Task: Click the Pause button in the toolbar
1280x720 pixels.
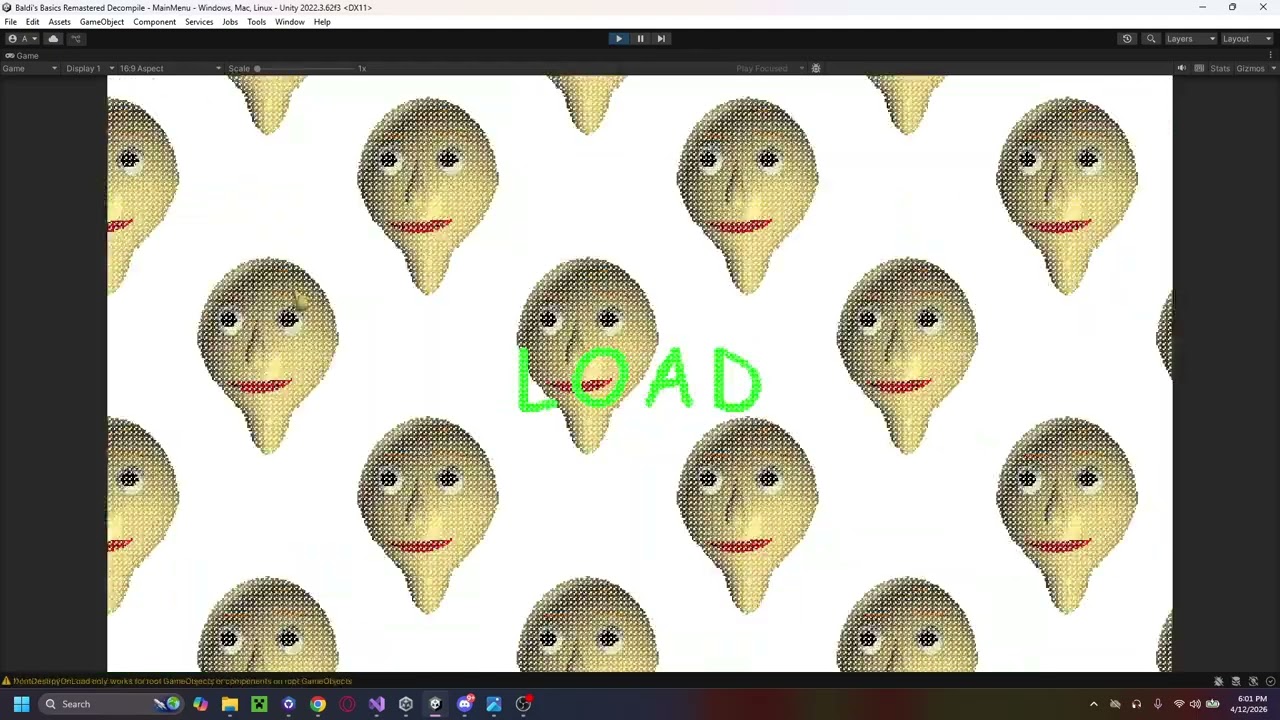Action: 640,39
